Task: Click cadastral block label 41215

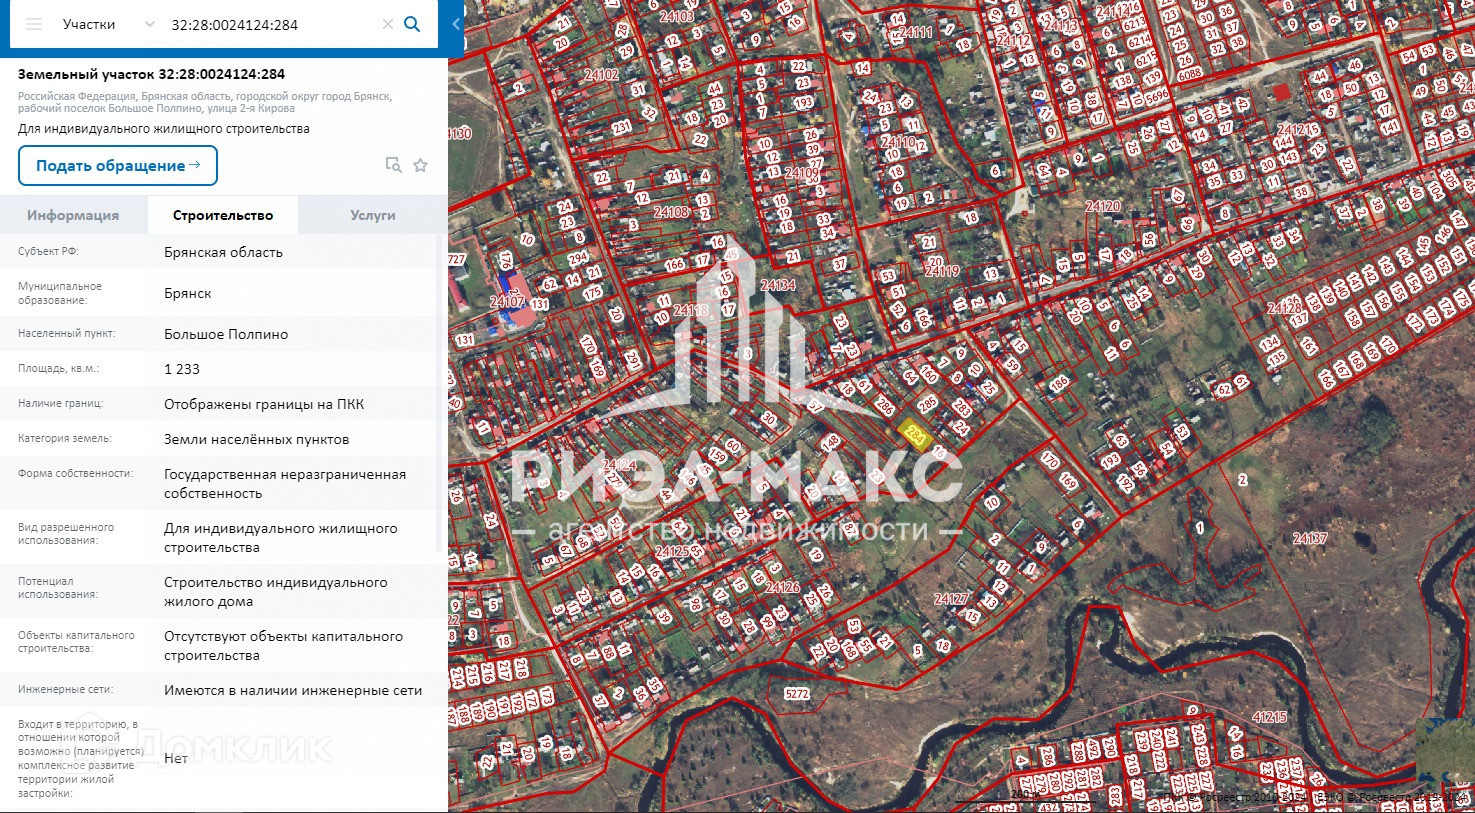Action: [x=1269, y=717]
